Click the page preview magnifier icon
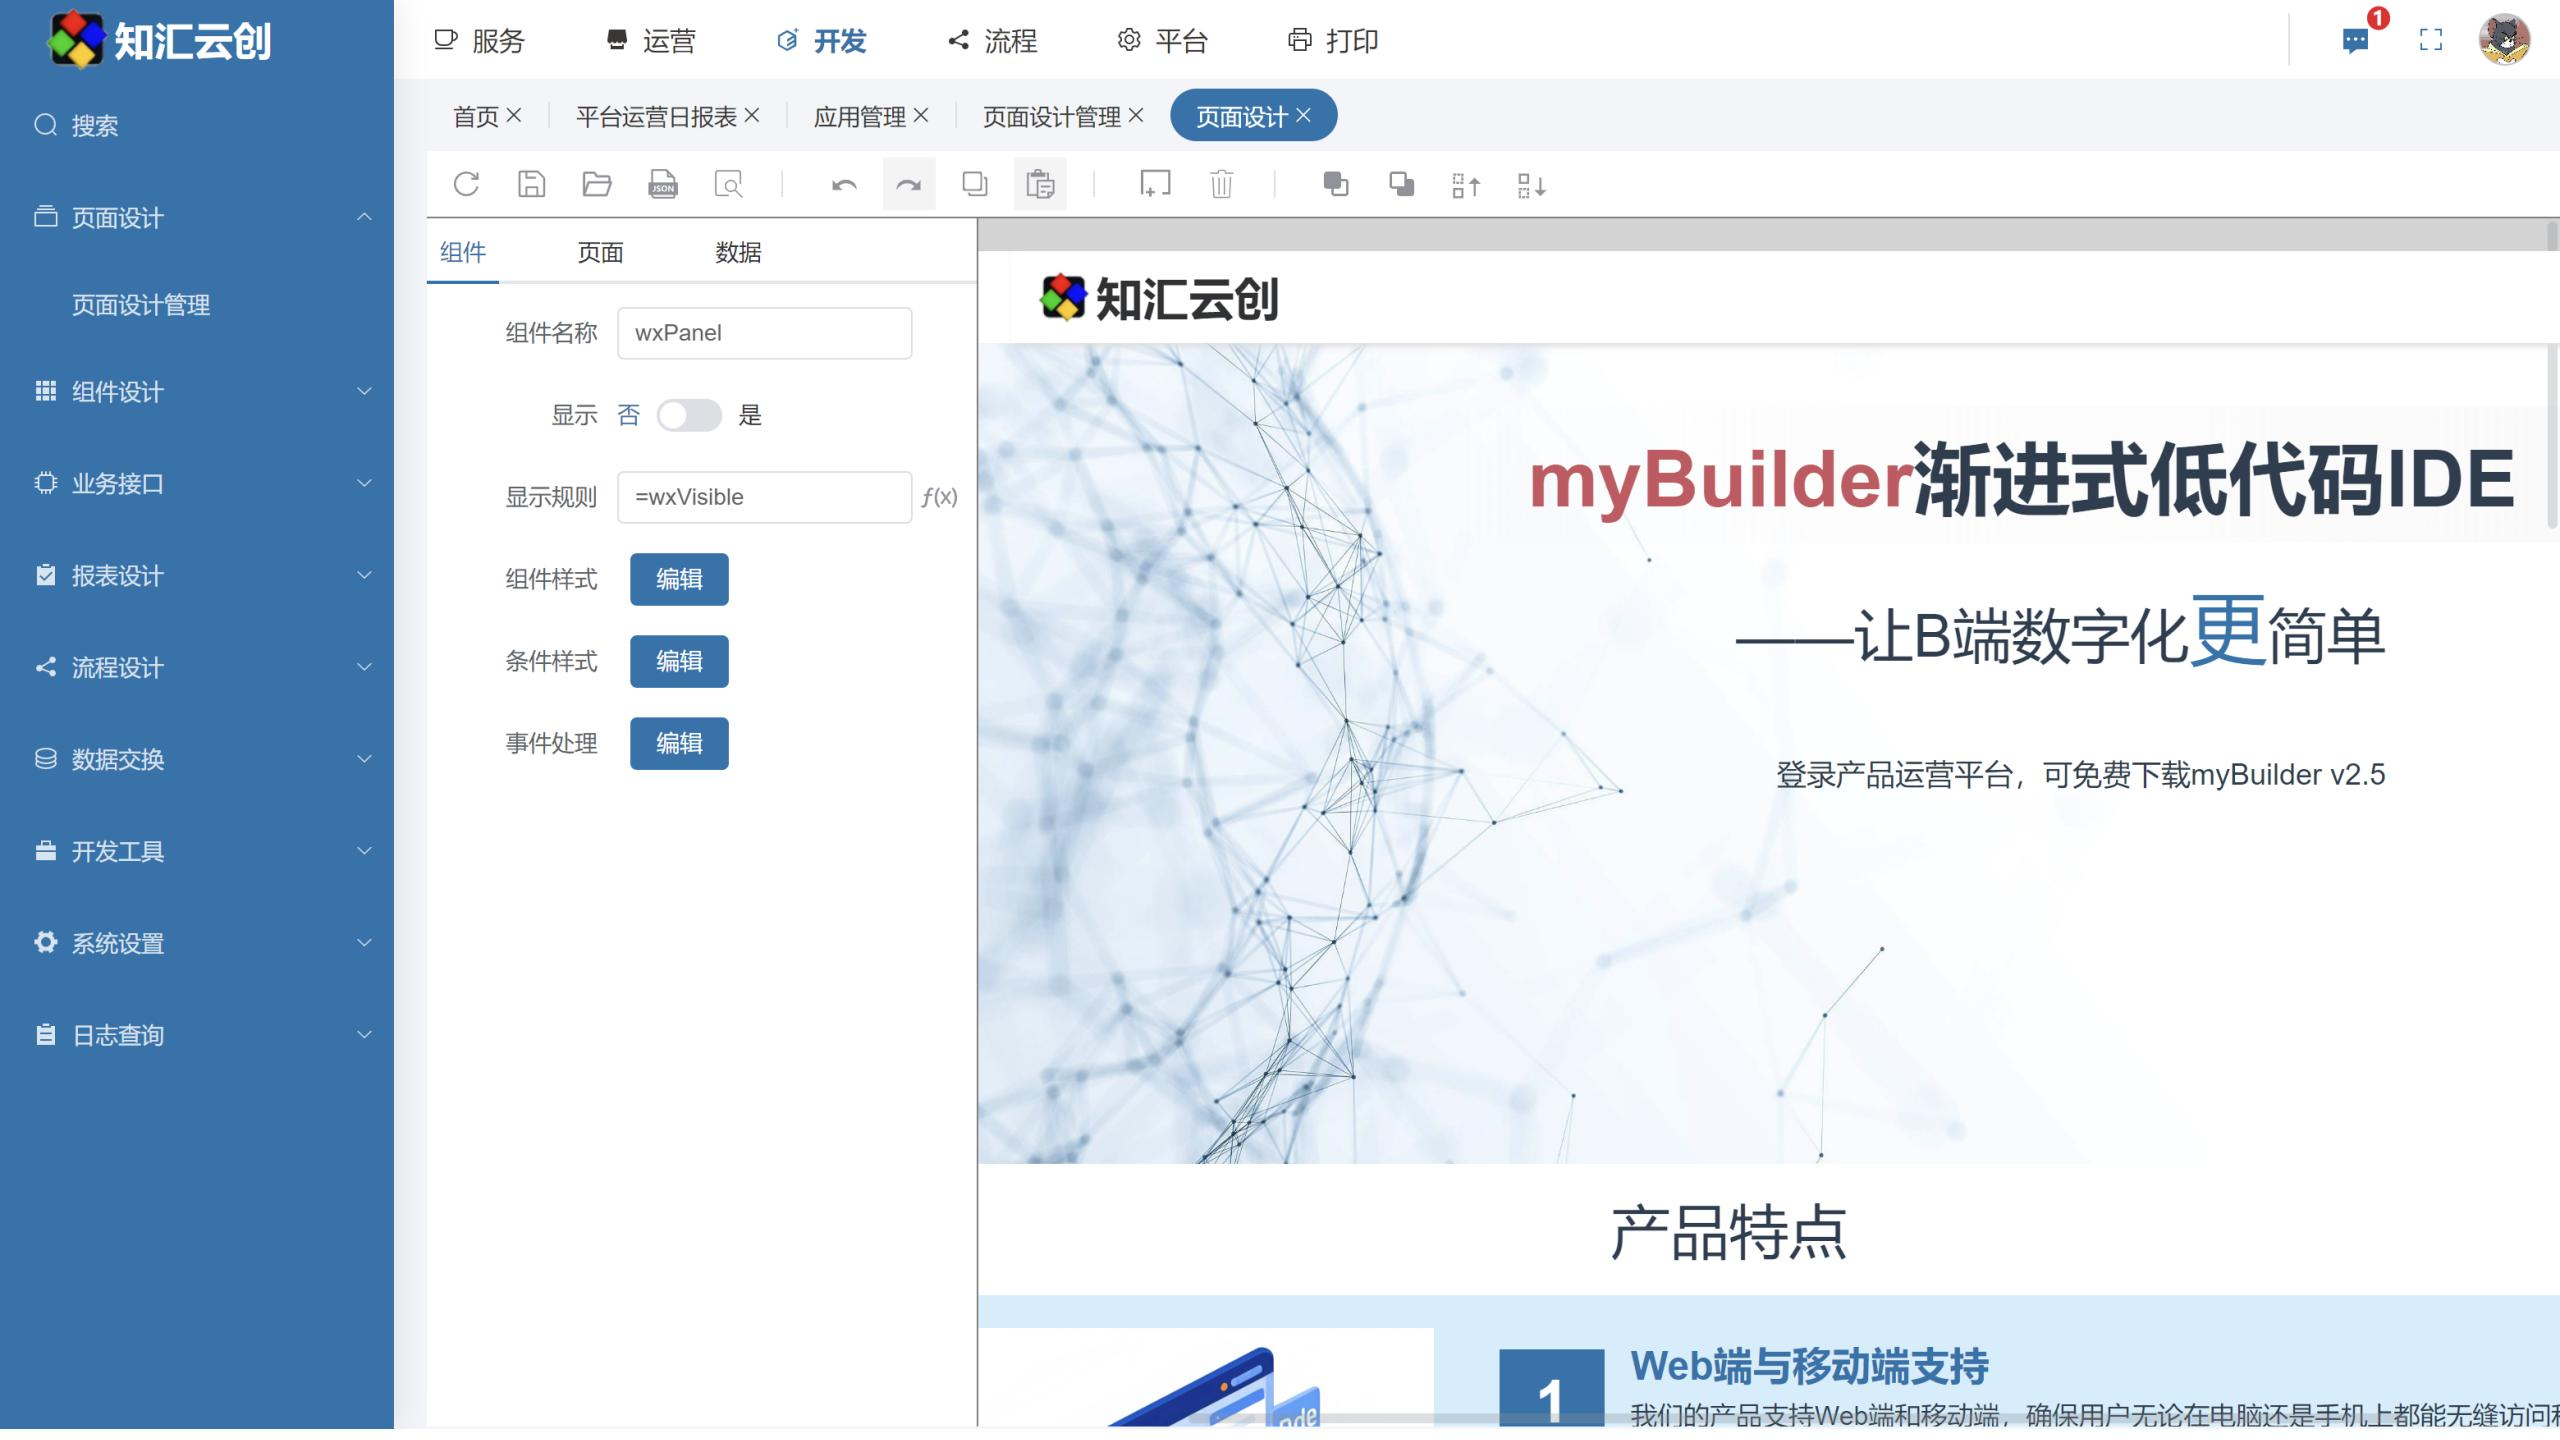 click(728, 184)
